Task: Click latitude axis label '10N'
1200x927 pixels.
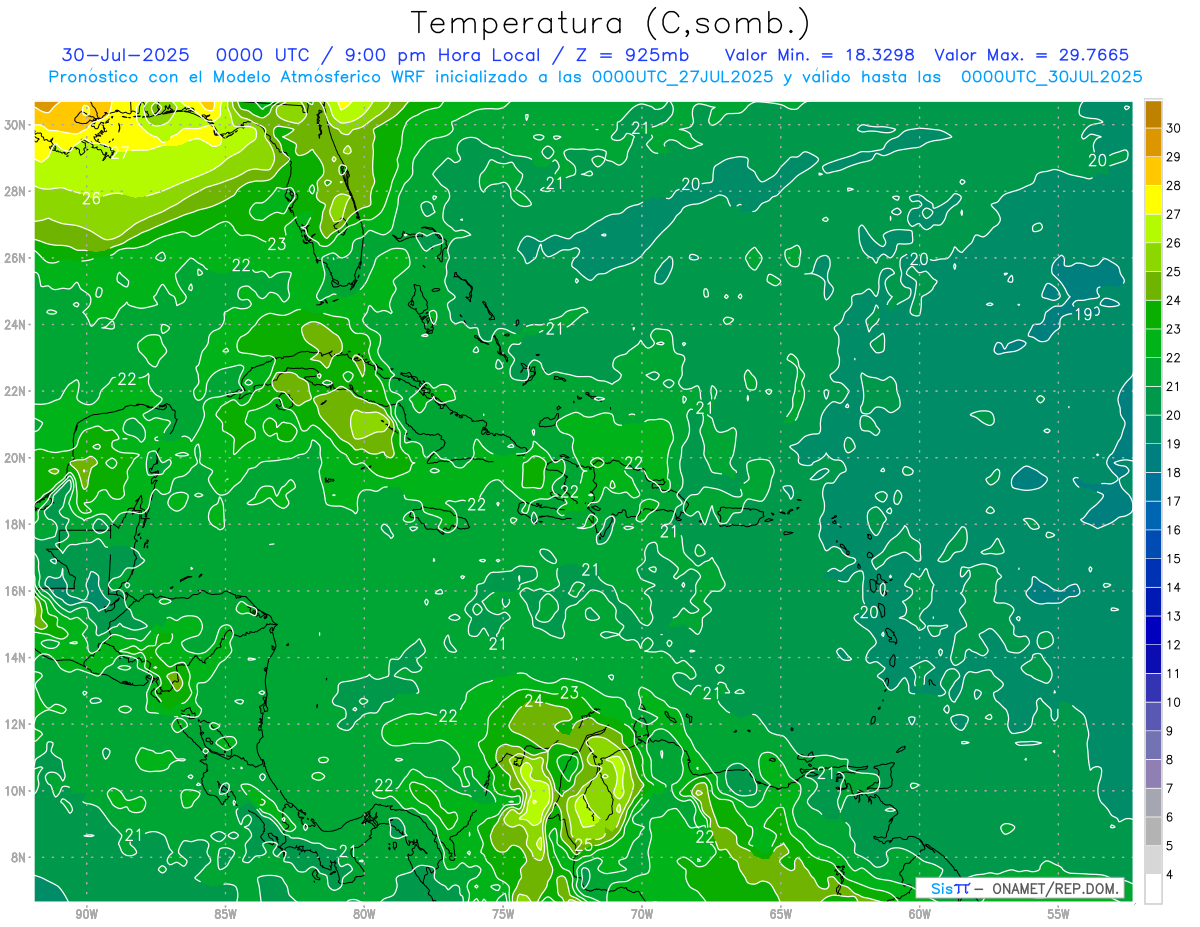Action: pyautogui.click(x=15, y=791)
